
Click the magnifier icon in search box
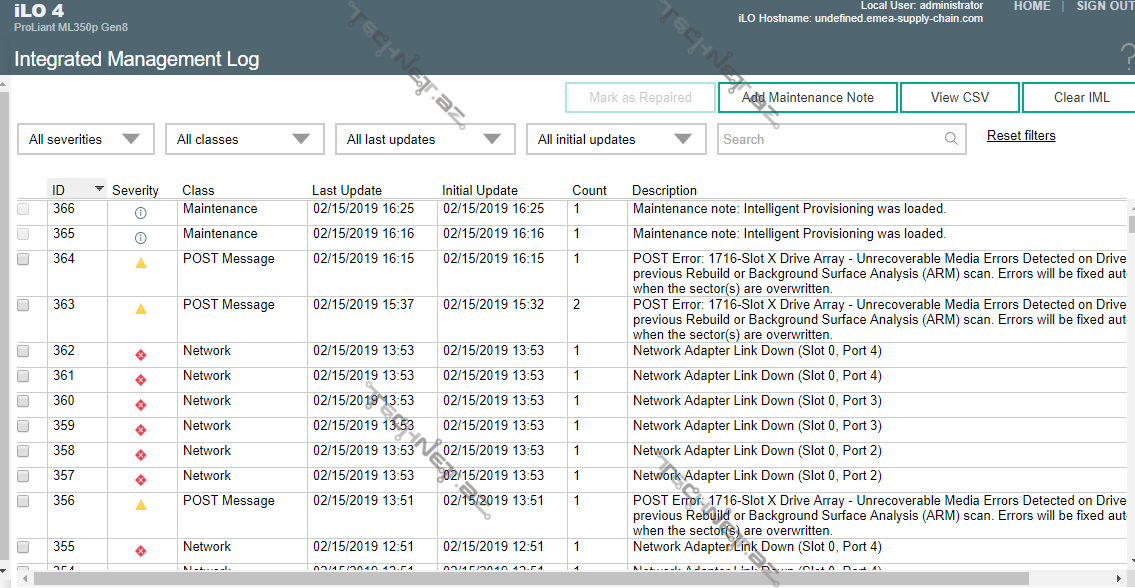click(x=952, y=139)
